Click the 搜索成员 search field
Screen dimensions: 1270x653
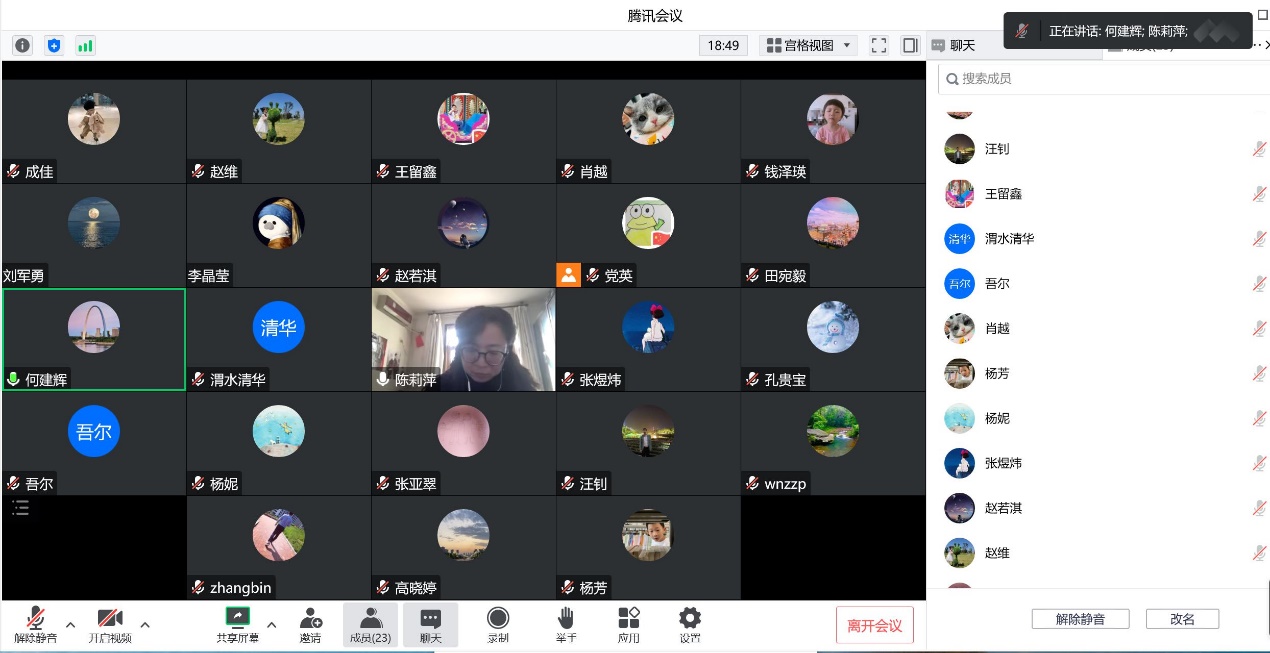click(1100, 78)
